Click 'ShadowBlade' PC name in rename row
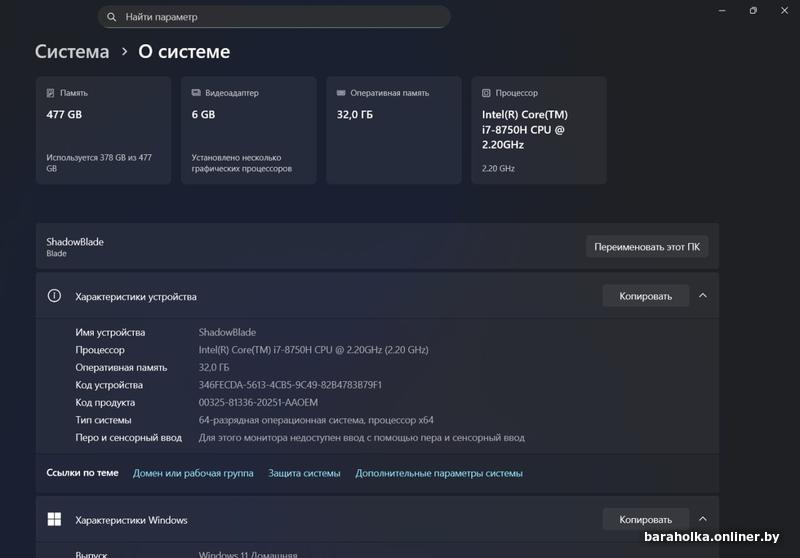 pyautogui.click(x=75, y=242)
